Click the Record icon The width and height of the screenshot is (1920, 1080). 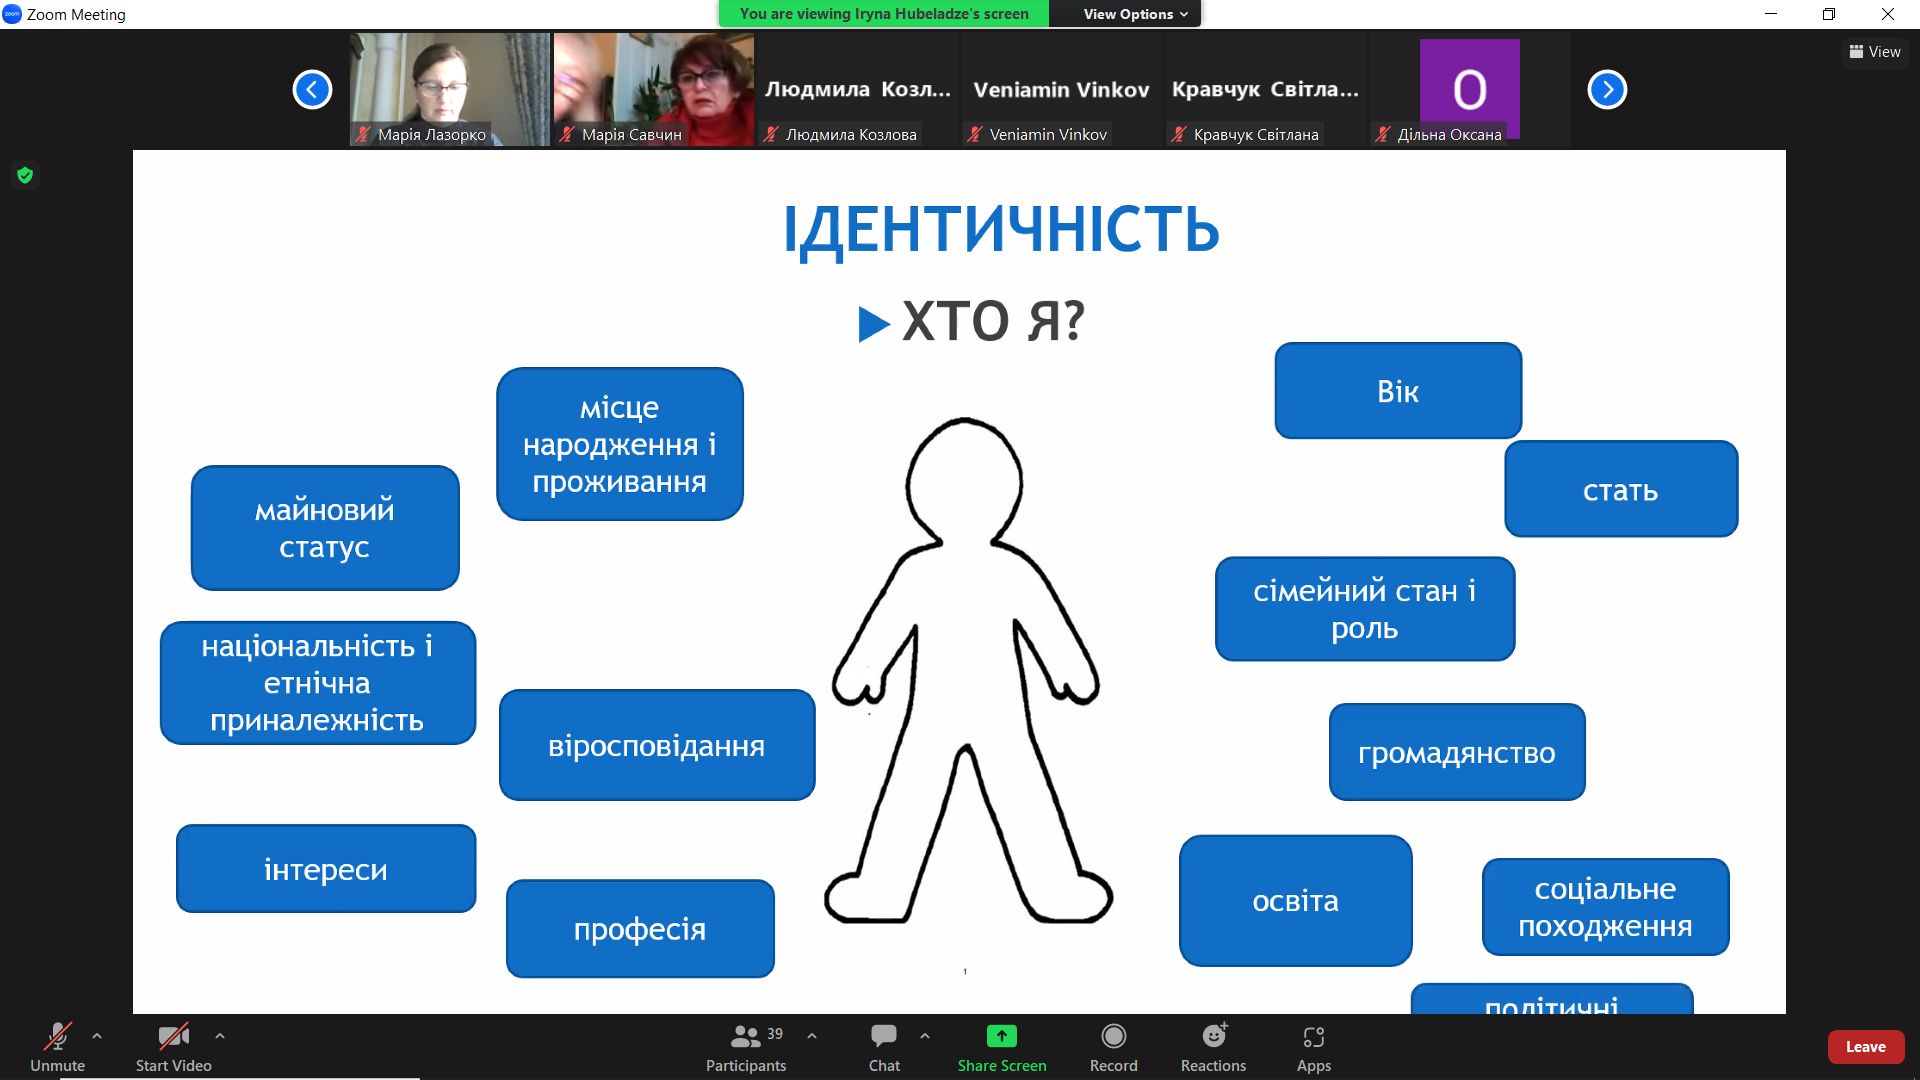coord(1113,1037)
